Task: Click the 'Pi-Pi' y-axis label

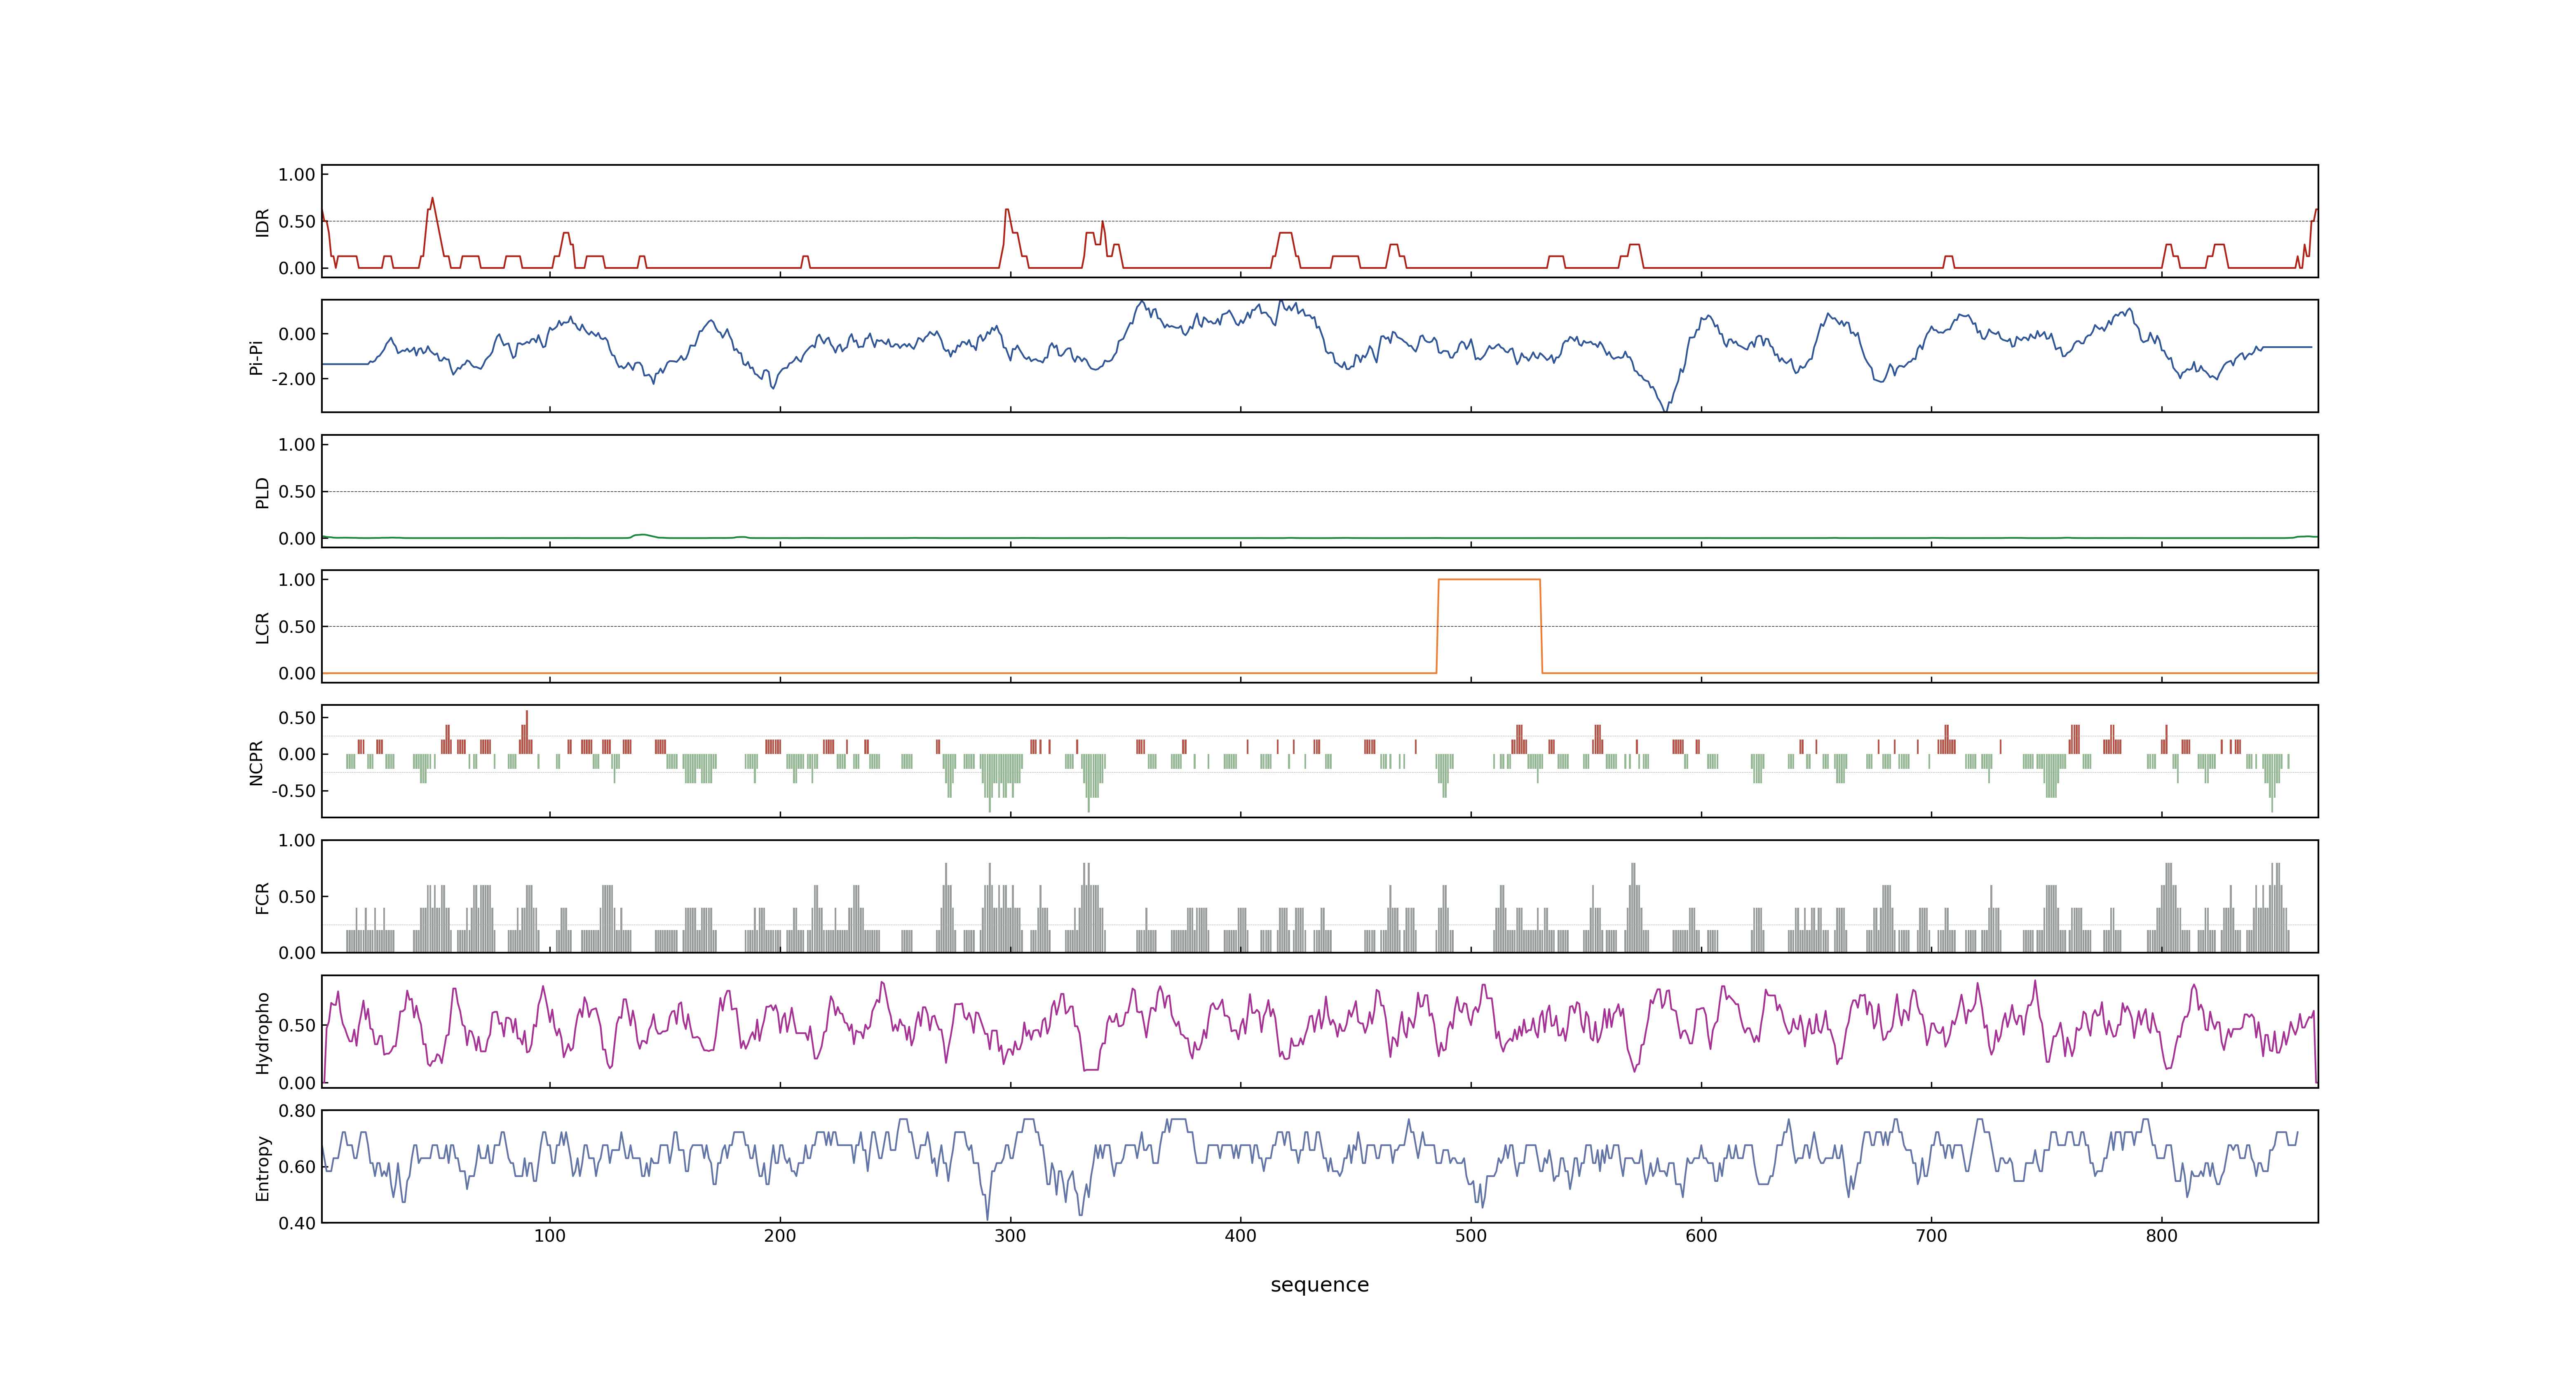Action: pos(256,357)
